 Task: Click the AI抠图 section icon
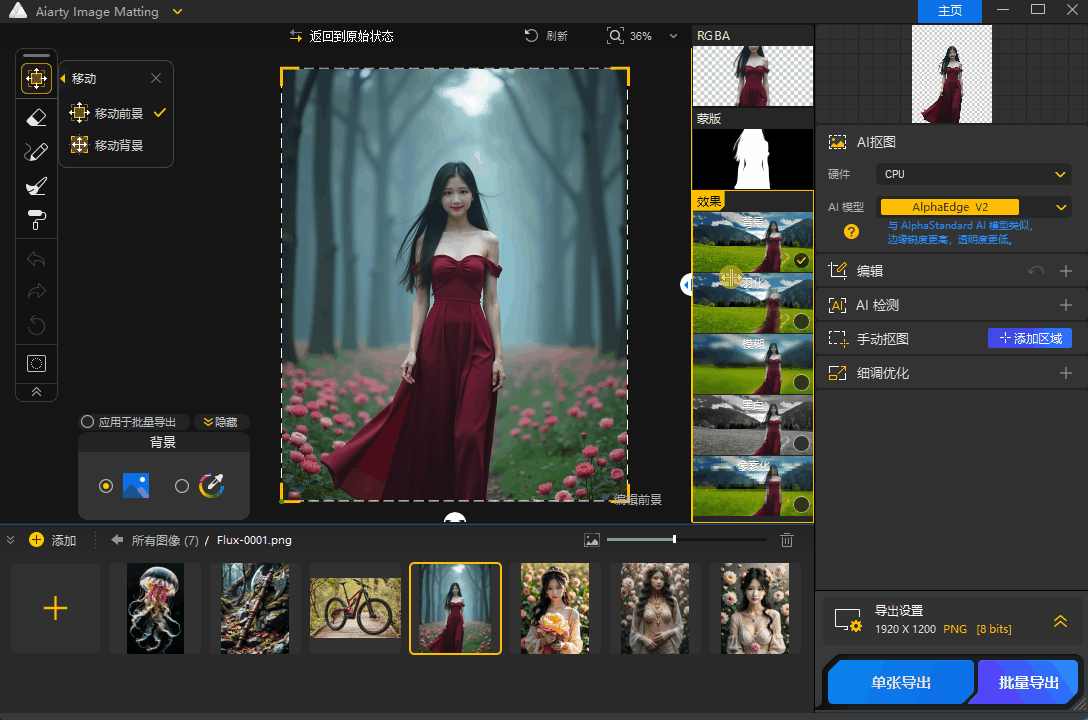[x=838, y=142]
